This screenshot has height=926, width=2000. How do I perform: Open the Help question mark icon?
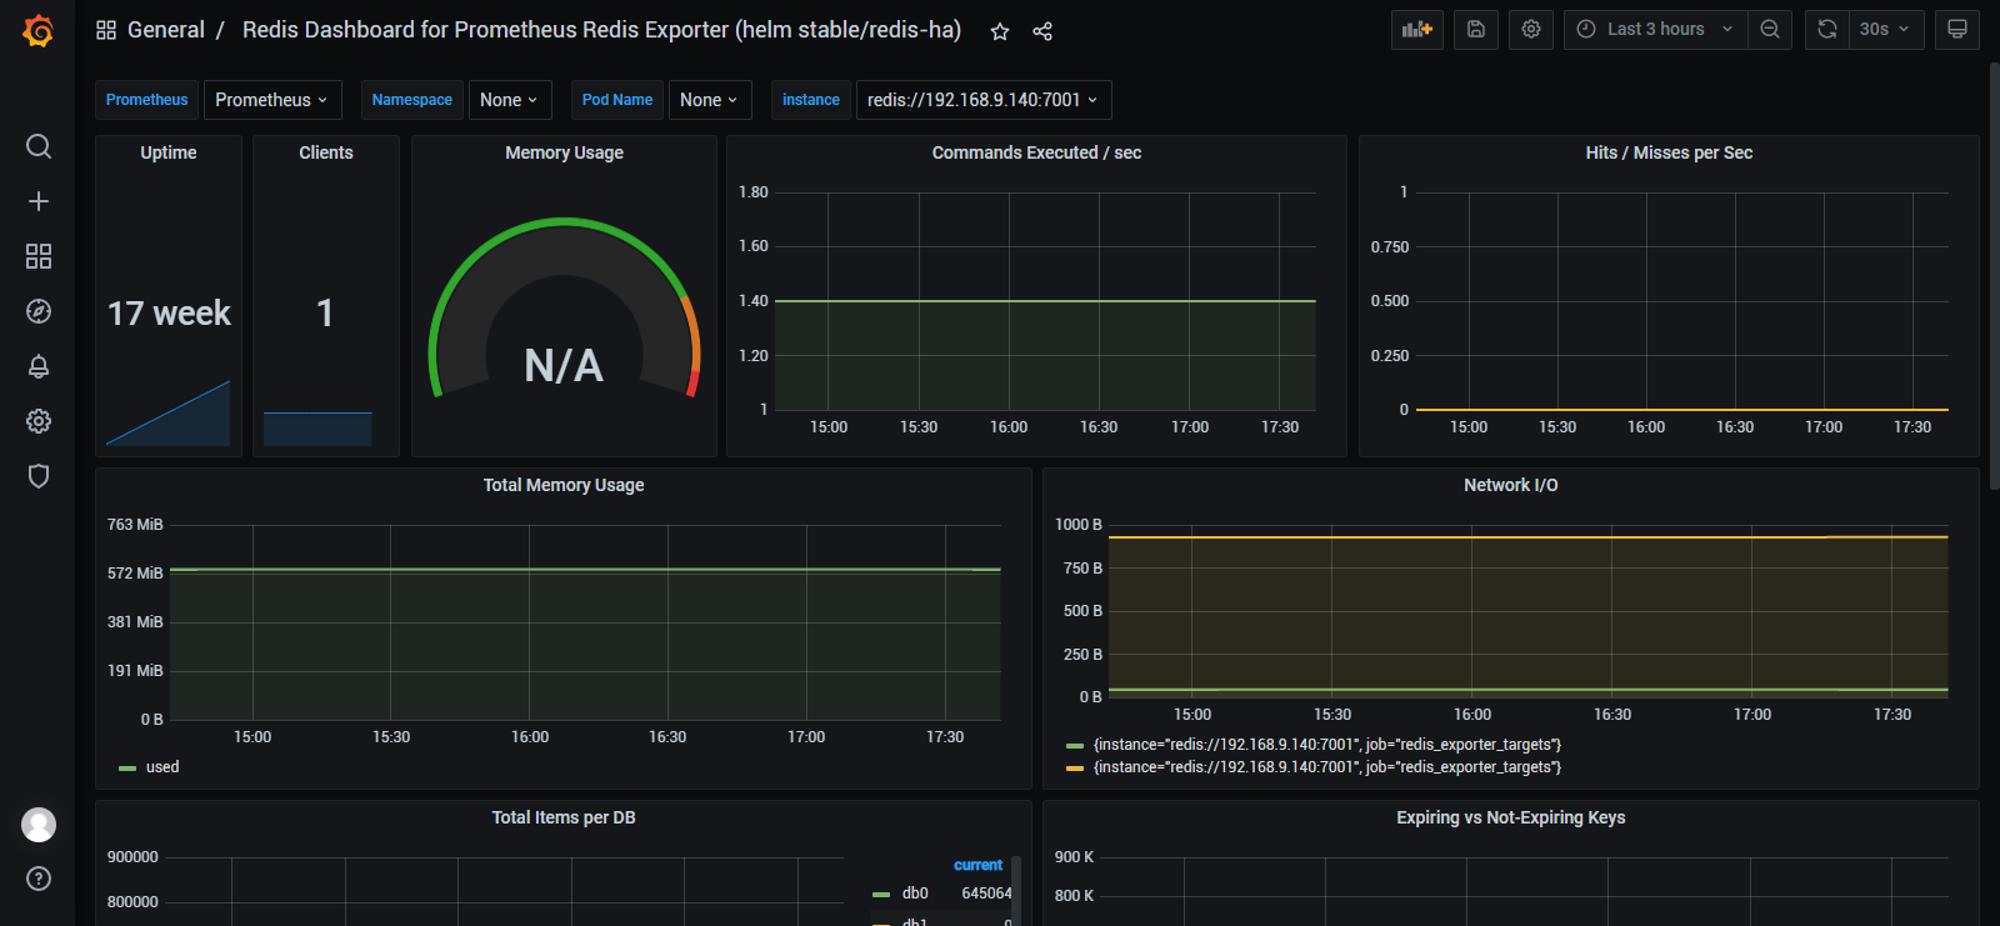(38, 879)
